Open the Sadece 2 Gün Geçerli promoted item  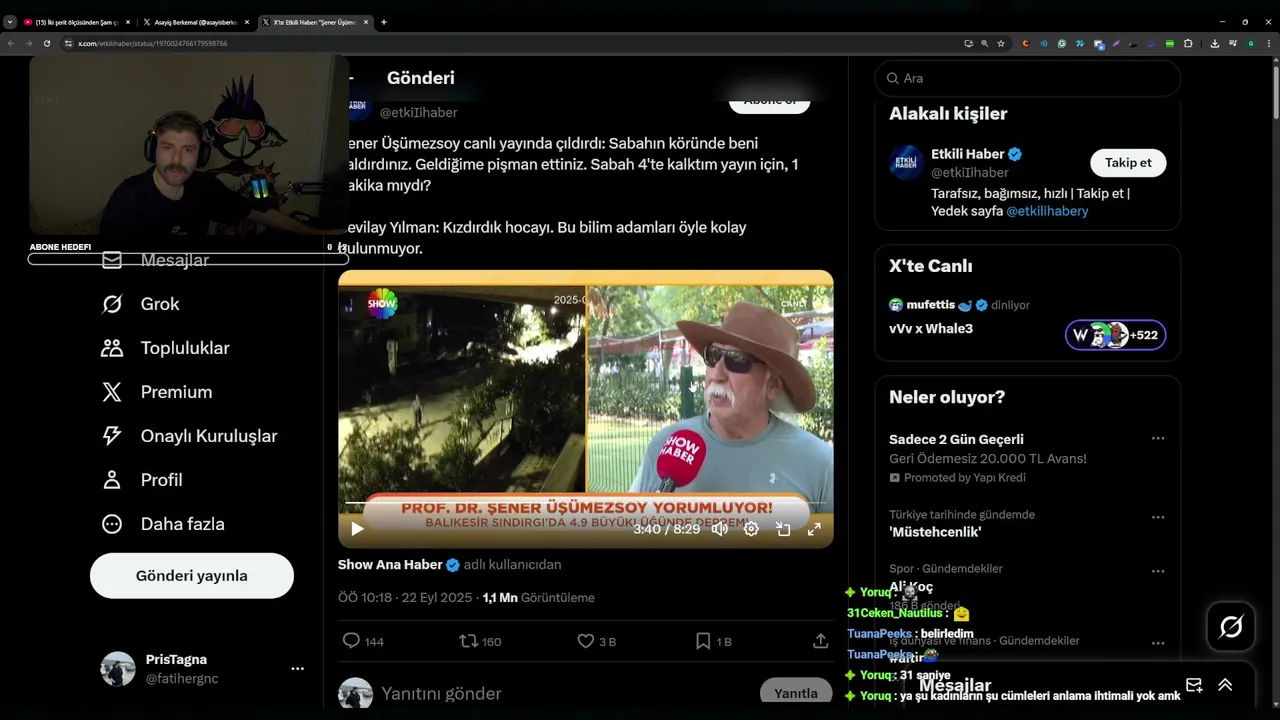point(956,439)
